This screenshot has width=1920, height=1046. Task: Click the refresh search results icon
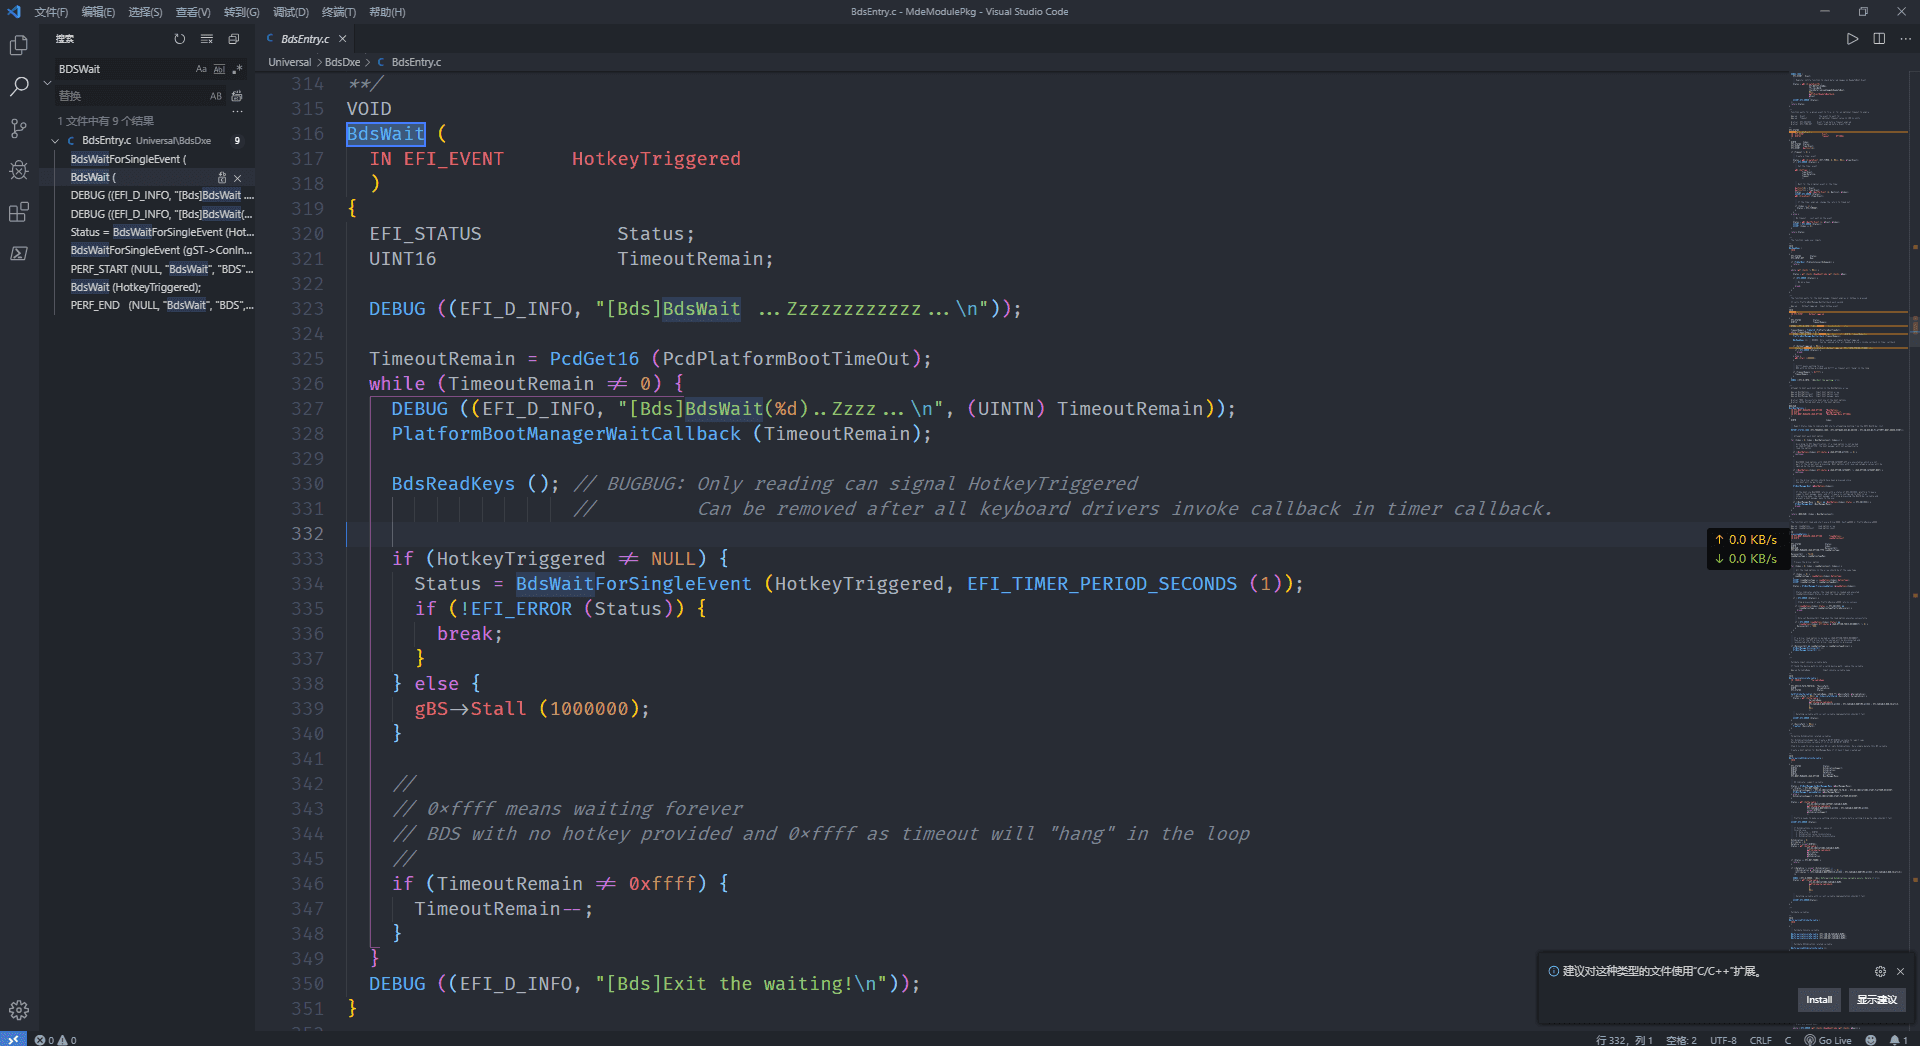click(x=180, y=39)
